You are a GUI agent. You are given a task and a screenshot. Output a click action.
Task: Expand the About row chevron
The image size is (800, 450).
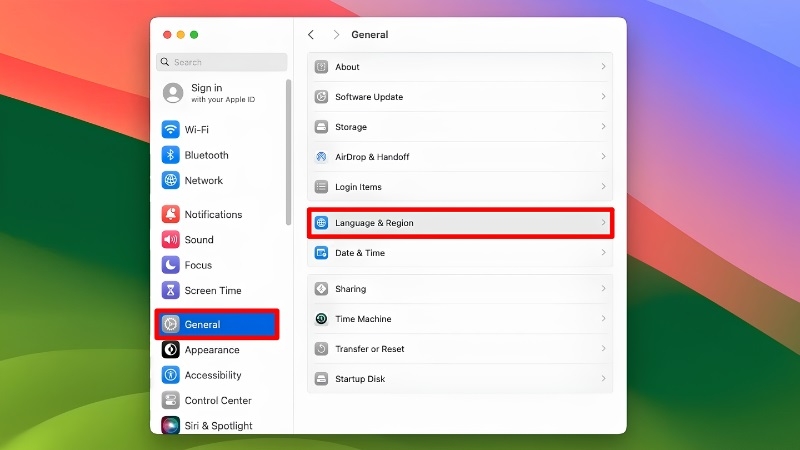coord(603,66)
